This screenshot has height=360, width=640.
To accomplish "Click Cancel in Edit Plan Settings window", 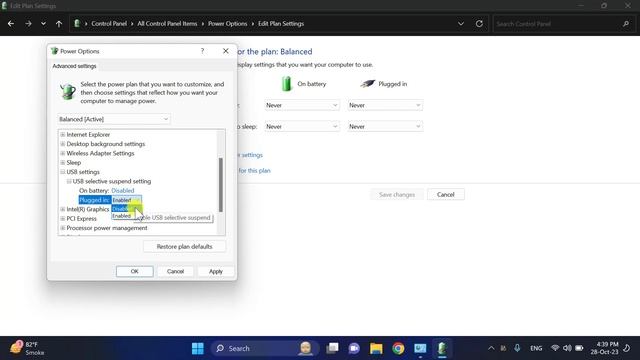I will click(446, 195).
